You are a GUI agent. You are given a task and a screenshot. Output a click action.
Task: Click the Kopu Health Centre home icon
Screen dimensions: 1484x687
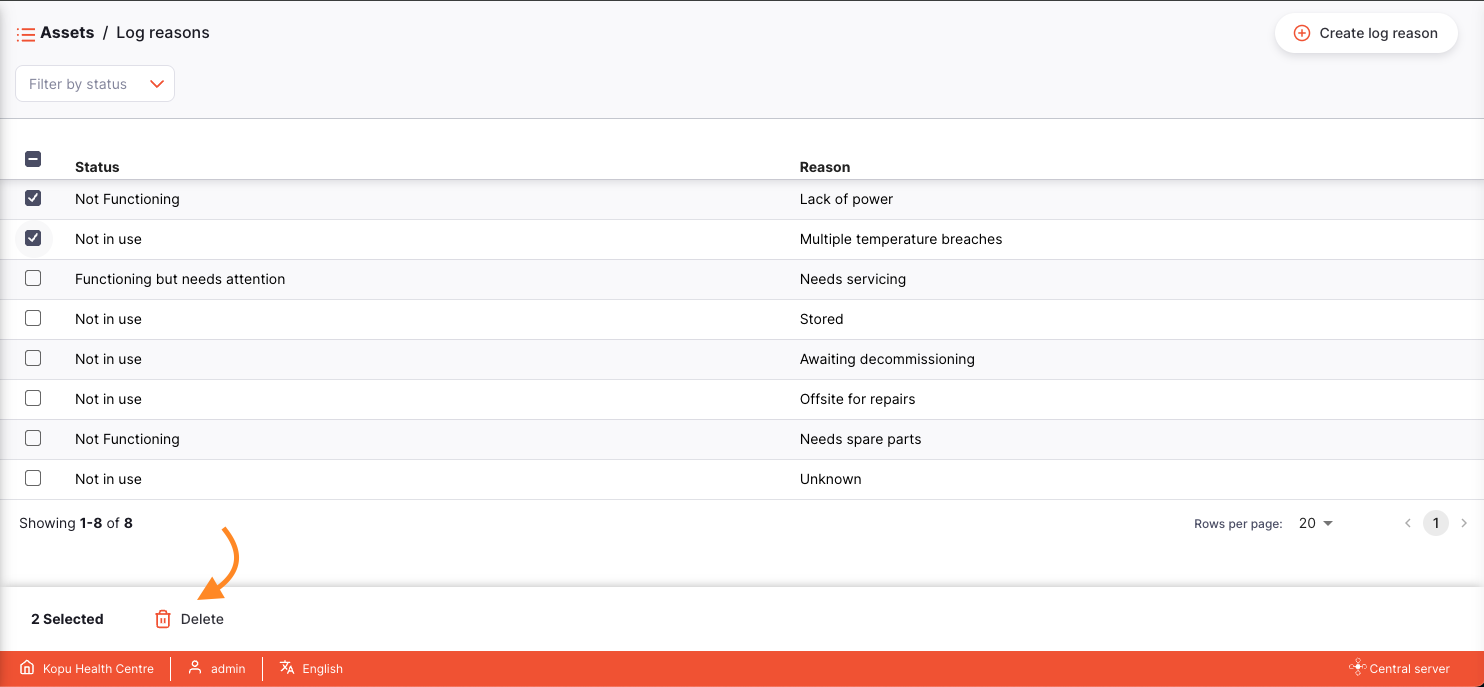pos(27,668)
